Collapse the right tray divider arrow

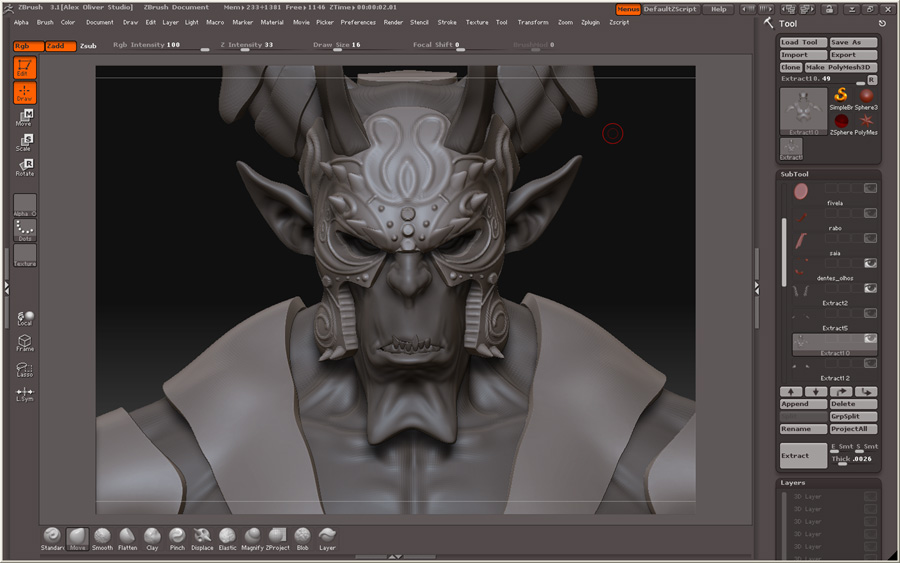[757, 288]
